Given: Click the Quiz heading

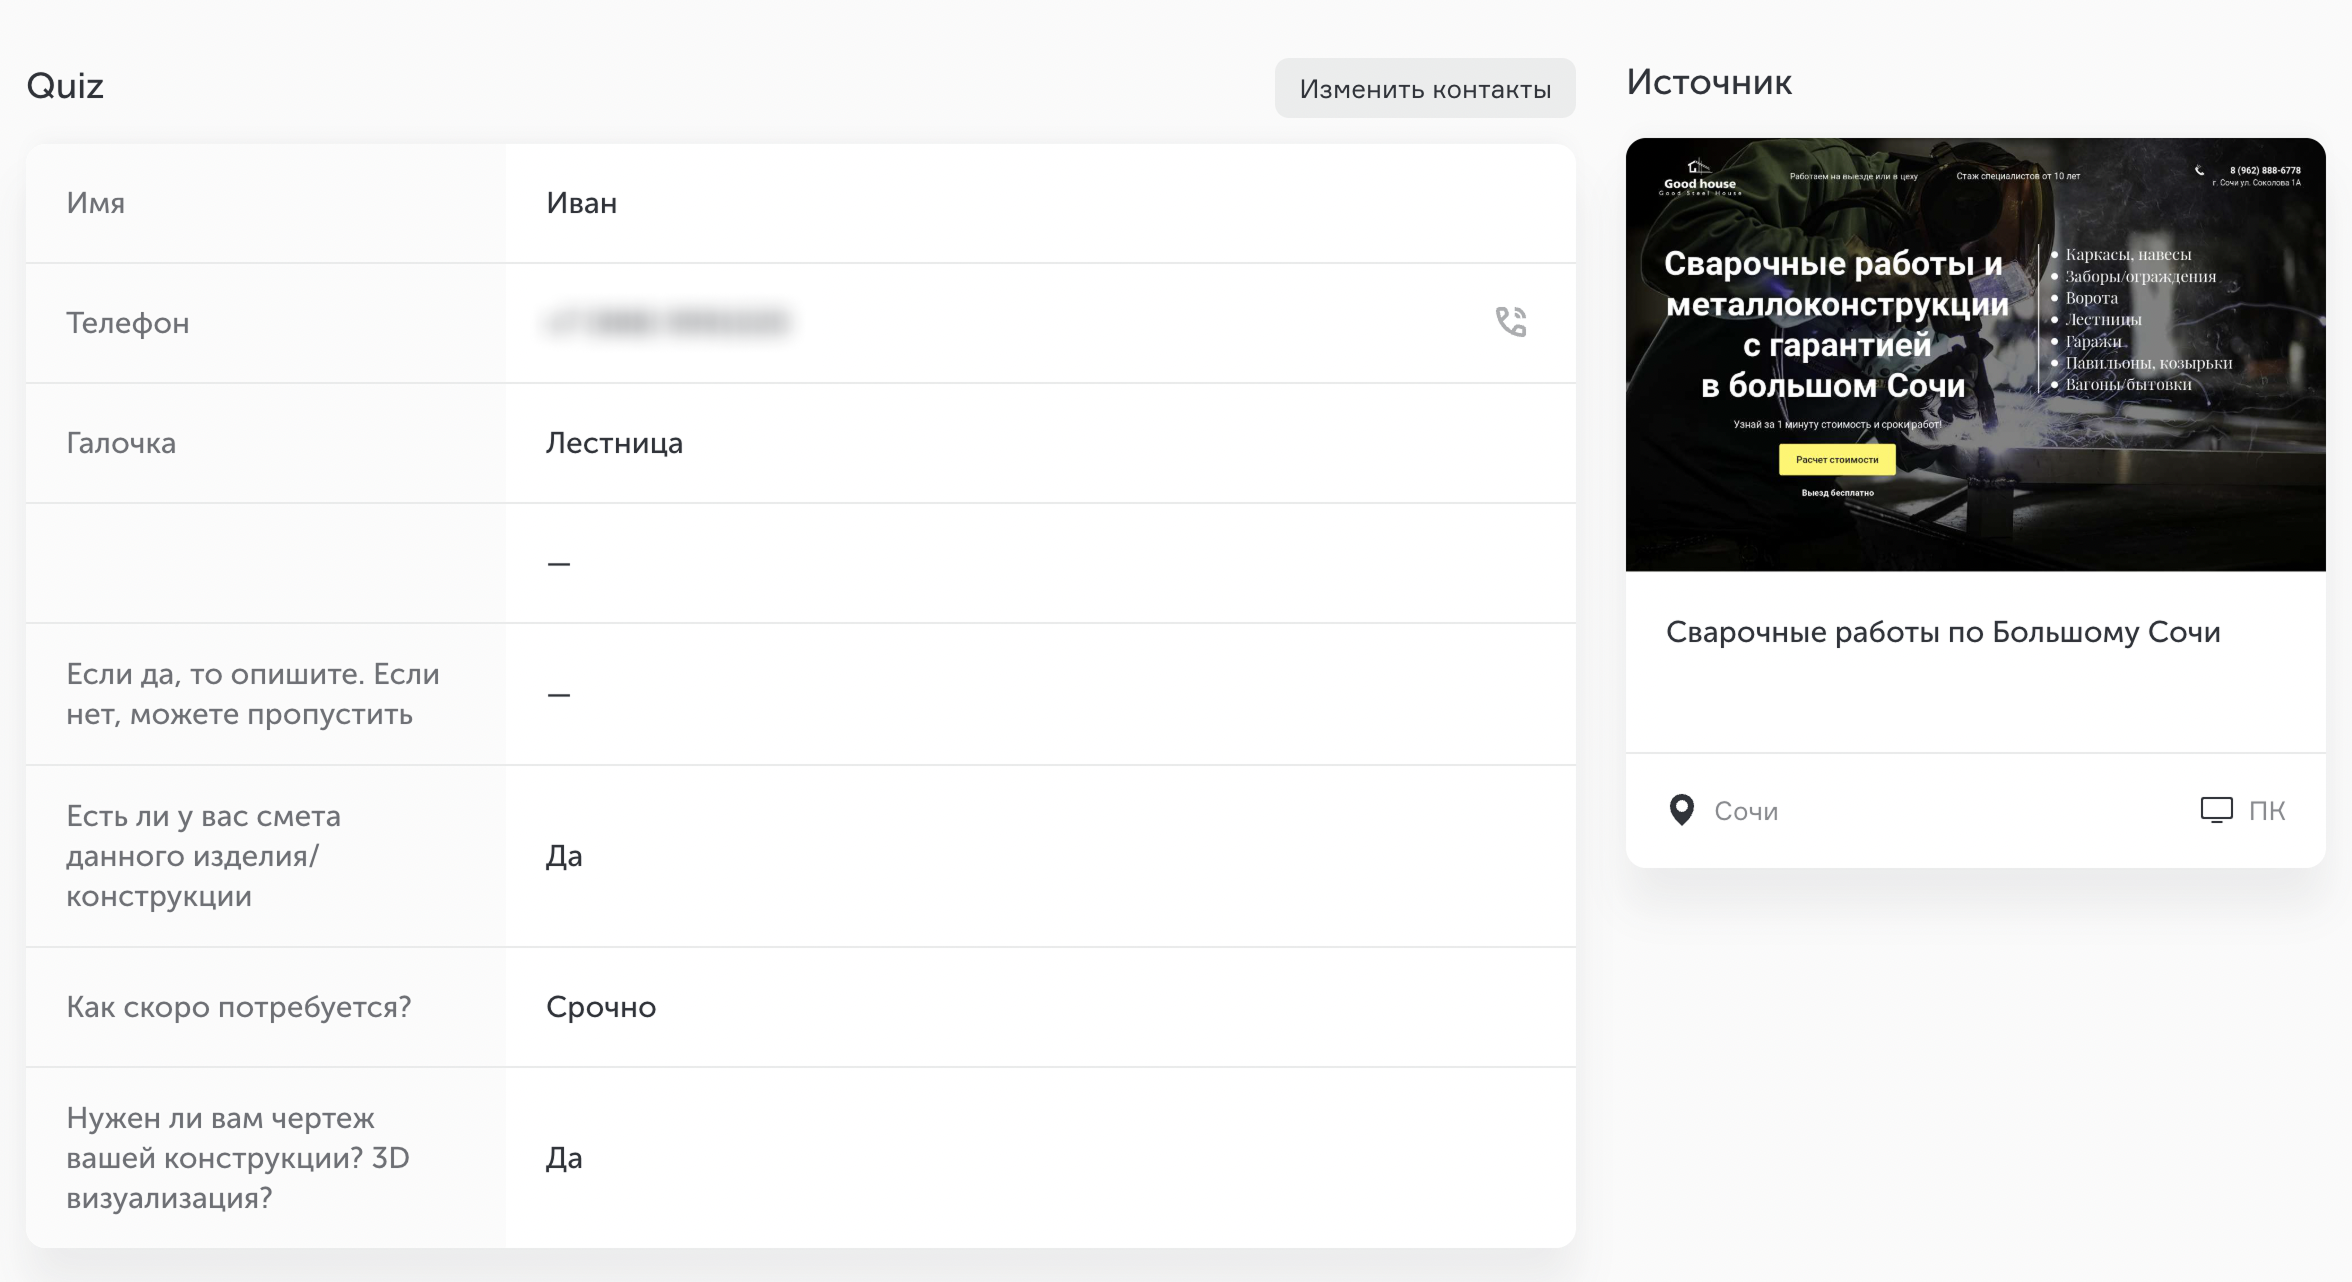Looking at the screenshot, I should (65, 86).
